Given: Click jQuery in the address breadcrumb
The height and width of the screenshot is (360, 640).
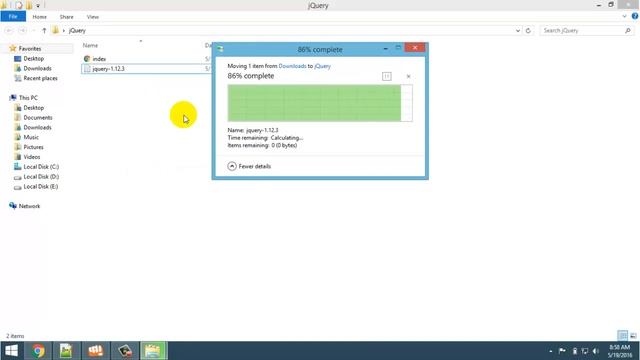Looking at the screenshot, I should coord(77,31).
